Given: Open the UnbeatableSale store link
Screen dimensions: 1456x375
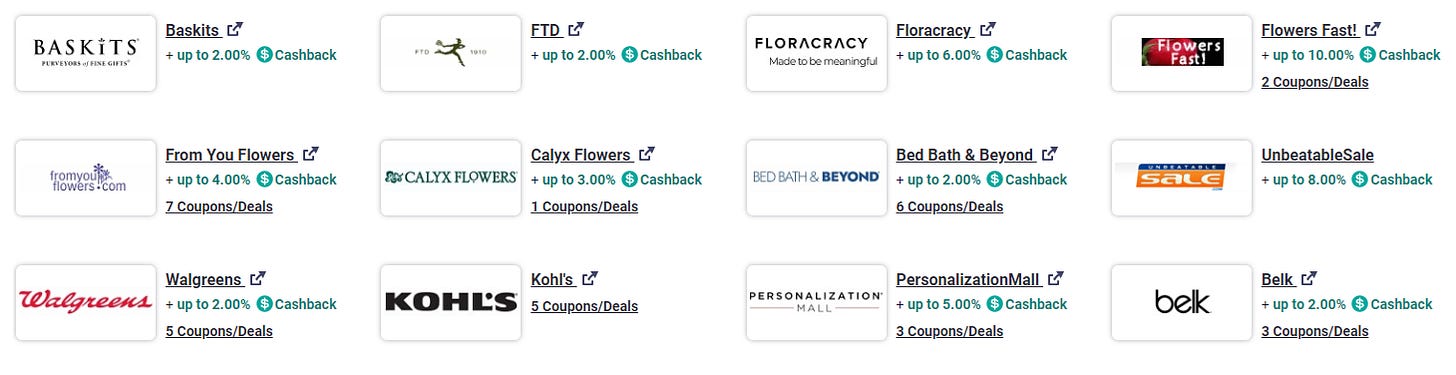Looking at the screenshot, I should [1318, 155].
